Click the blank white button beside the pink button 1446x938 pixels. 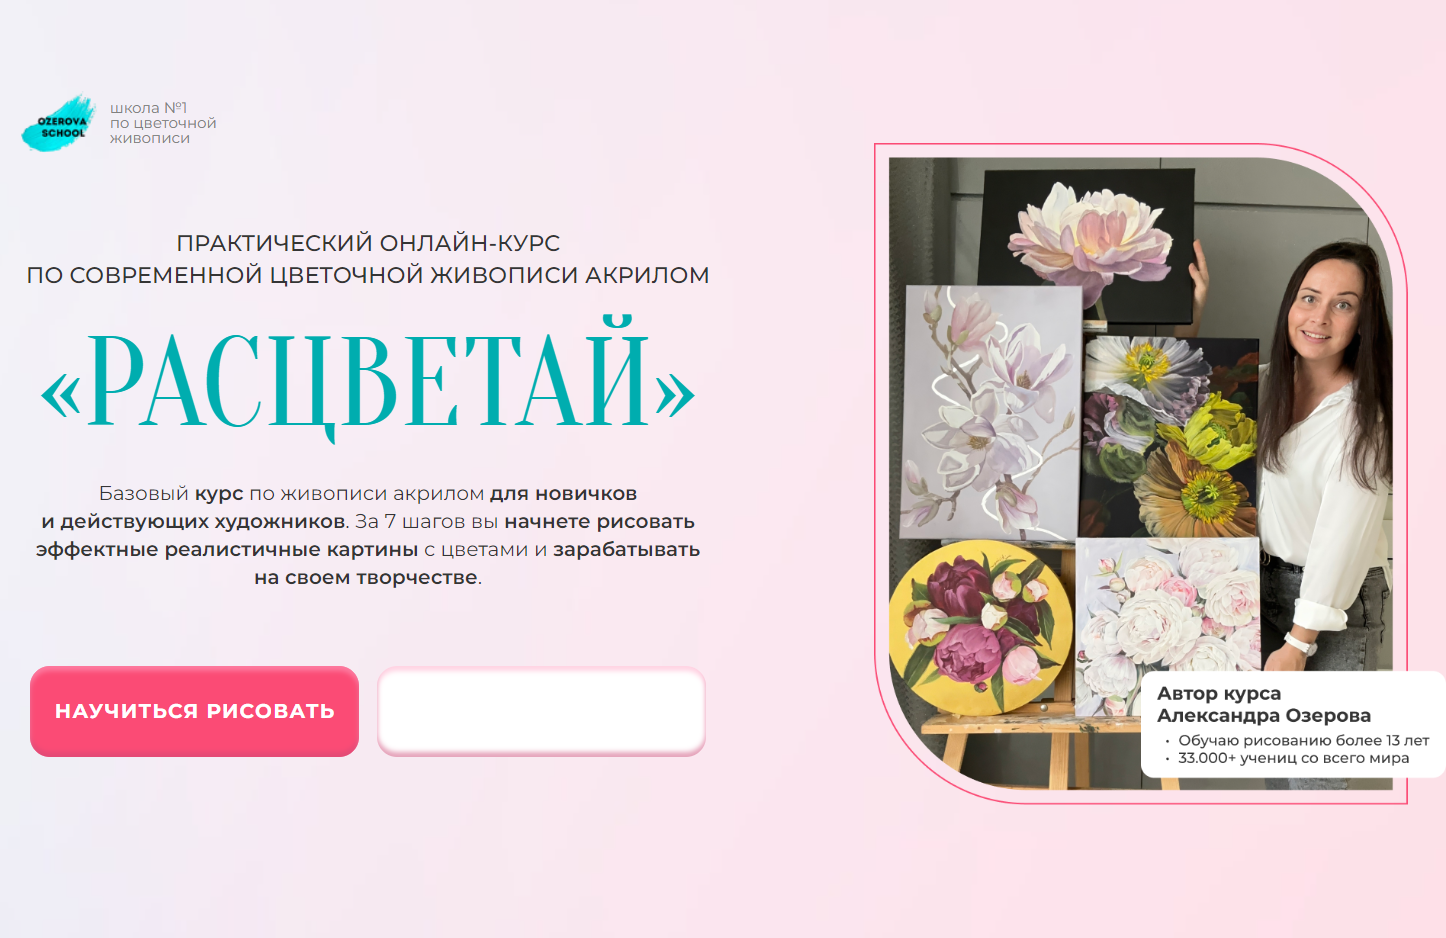tap(541, 711)
